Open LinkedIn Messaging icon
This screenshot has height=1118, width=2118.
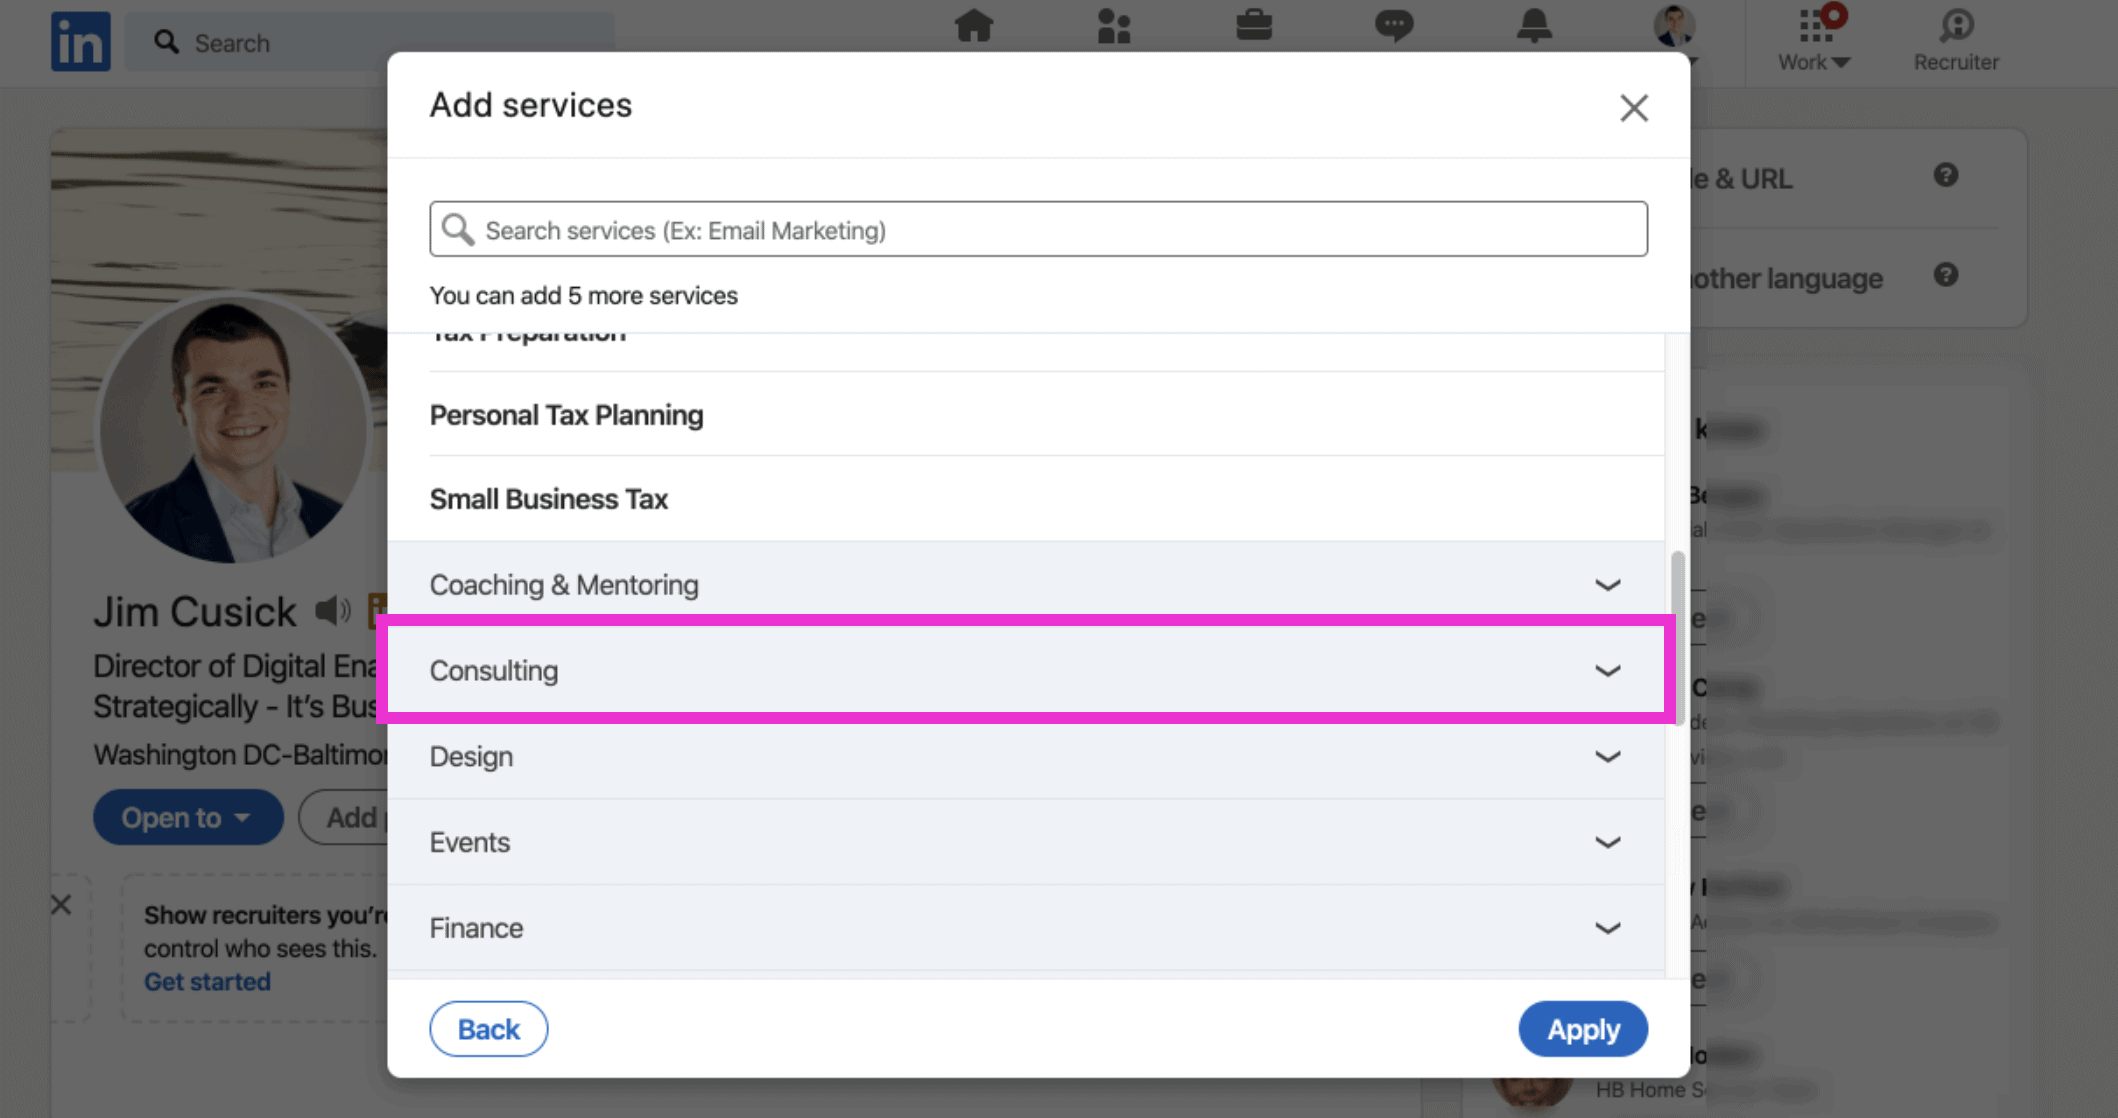1394,27
